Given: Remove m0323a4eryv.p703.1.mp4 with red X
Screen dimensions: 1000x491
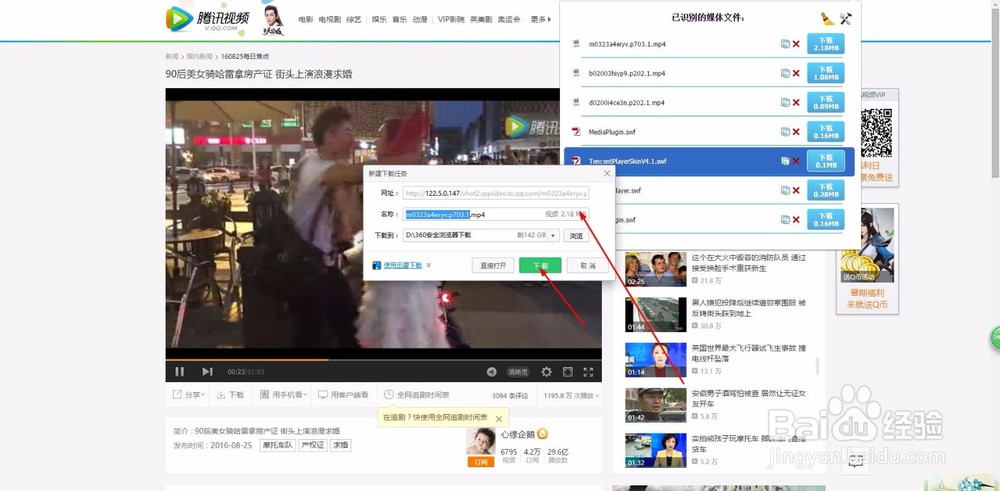Looking at the screenshot, I should tap(796, 44).
